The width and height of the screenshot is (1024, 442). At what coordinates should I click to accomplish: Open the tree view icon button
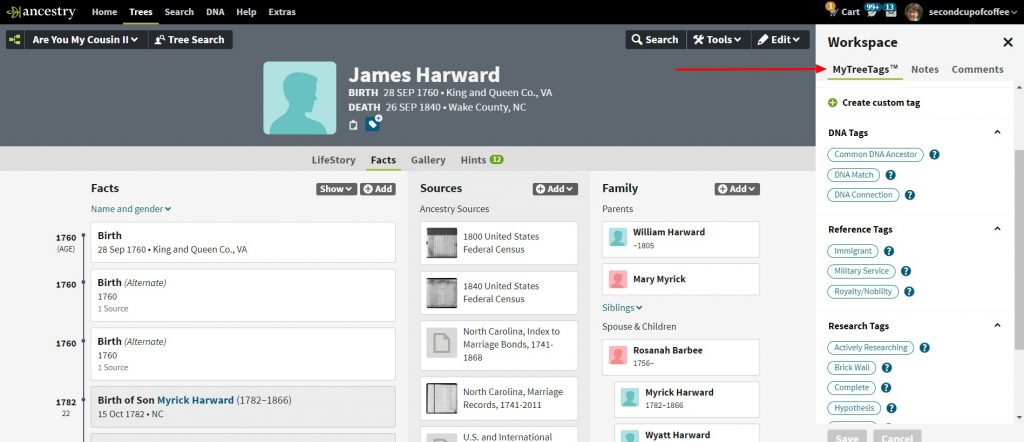coord(14,40)
